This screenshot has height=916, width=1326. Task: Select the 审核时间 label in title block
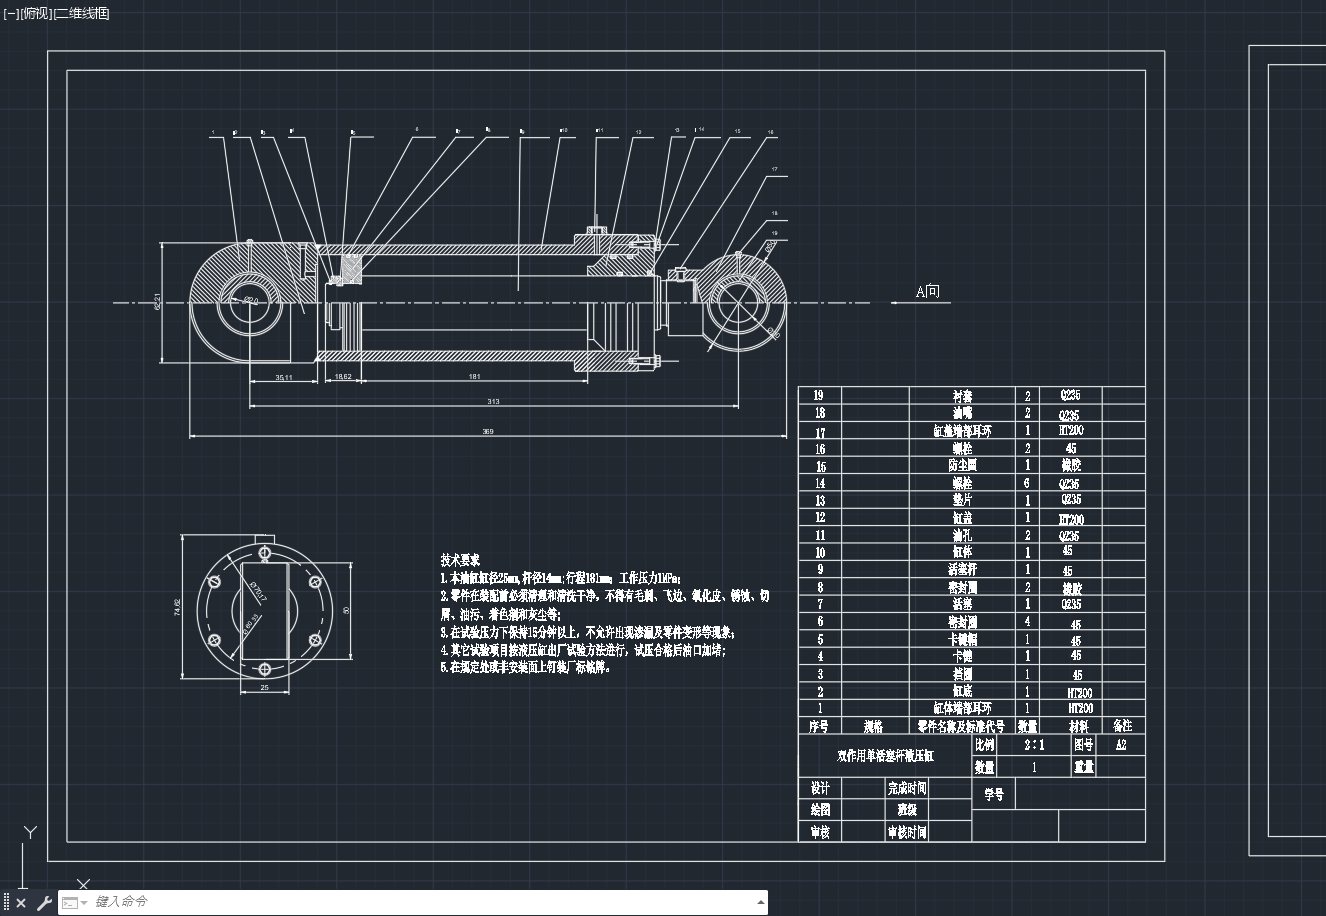click(x=907, y=832)
